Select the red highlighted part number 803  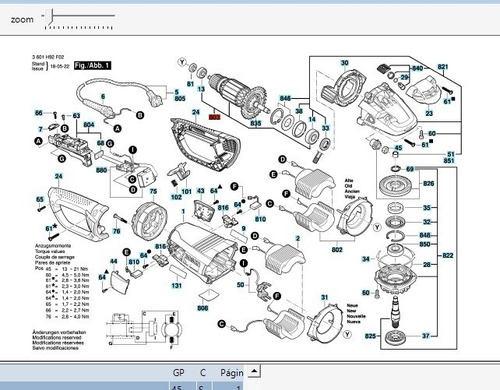tap(214, 117)
